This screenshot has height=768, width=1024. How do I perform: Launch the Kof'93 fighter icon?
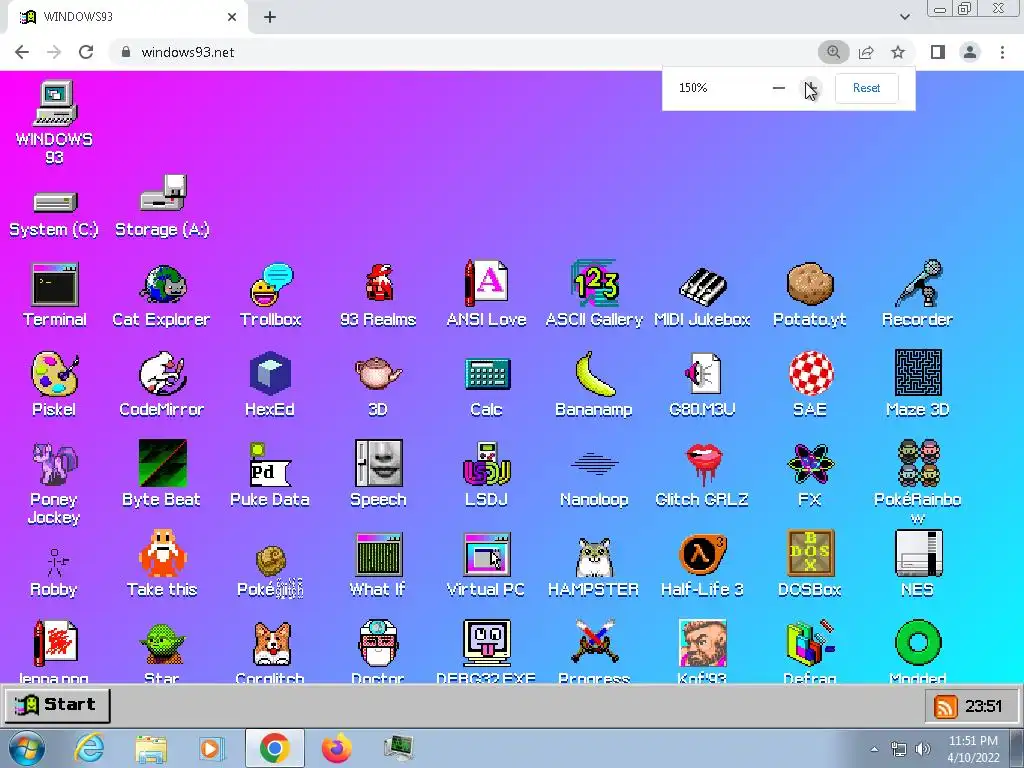click(703, 643)
